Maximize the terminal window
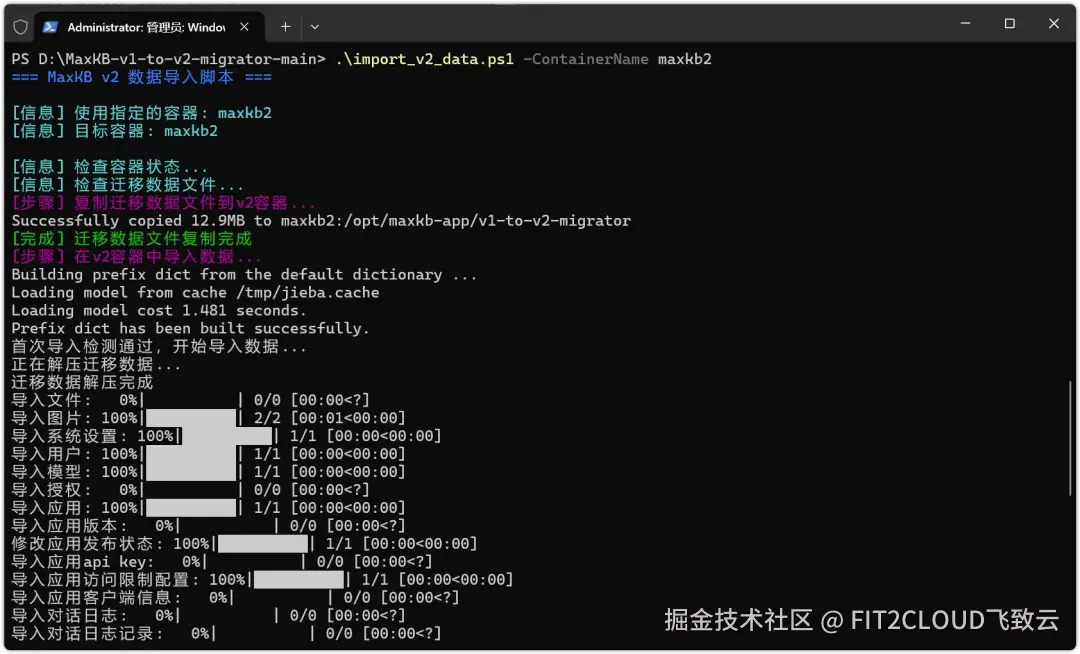Viewport: 1080px width, 654px height. point(1010,23)
